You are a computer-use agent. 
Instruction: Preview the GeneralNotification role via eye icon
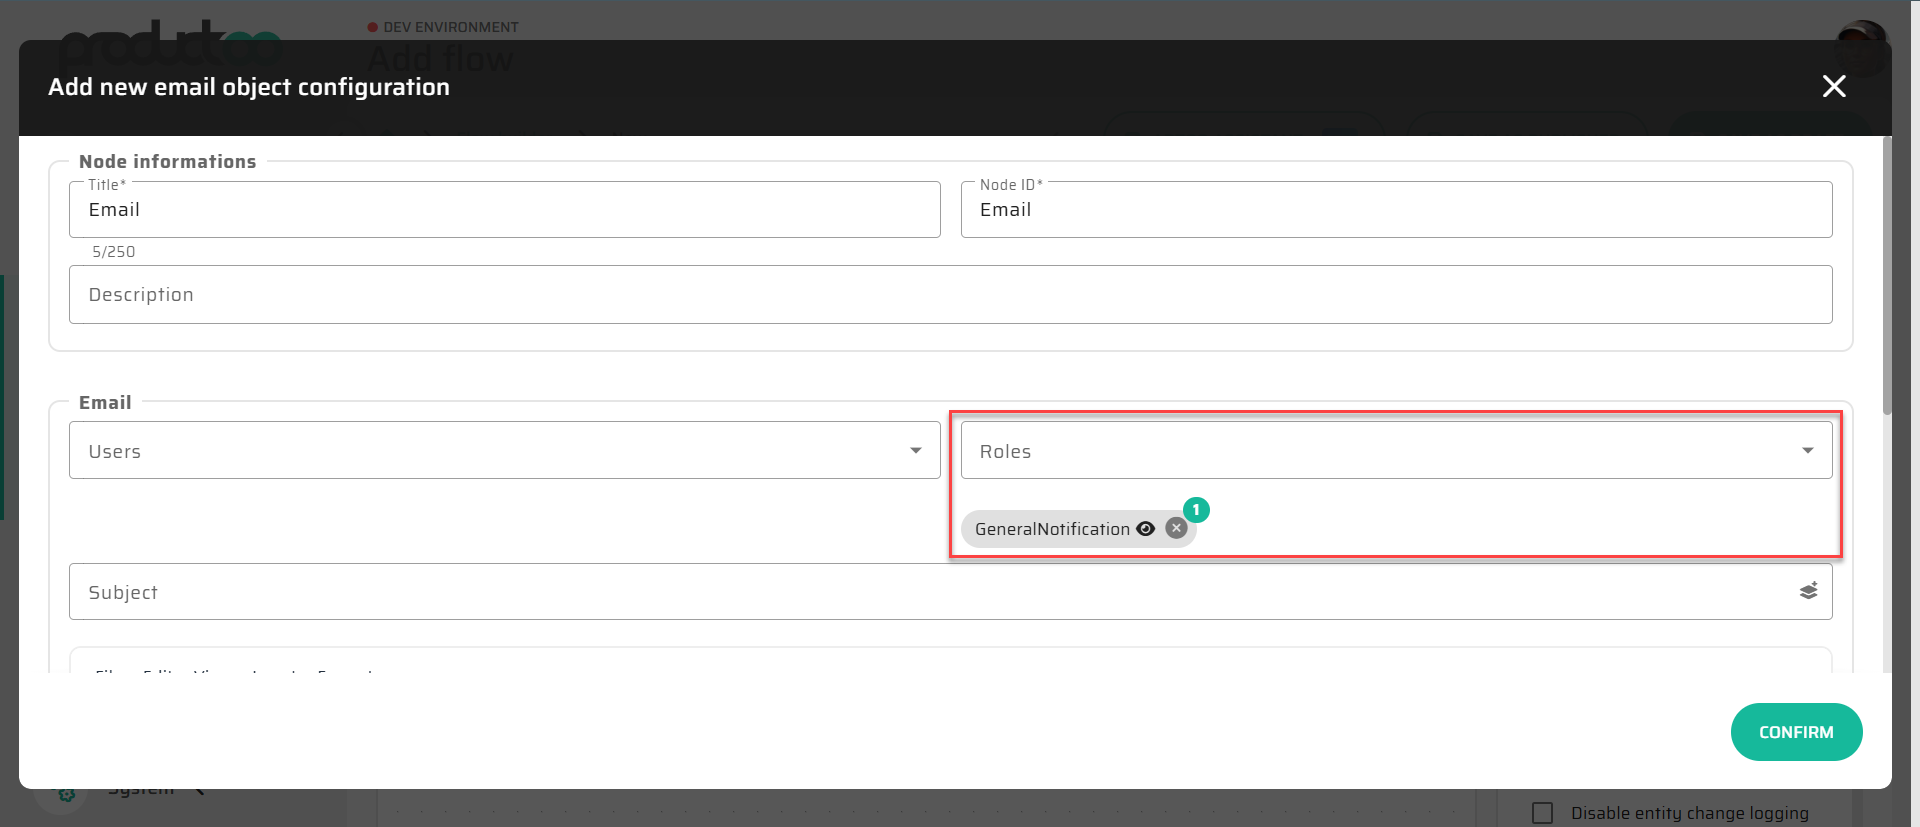coord(1146,529)
